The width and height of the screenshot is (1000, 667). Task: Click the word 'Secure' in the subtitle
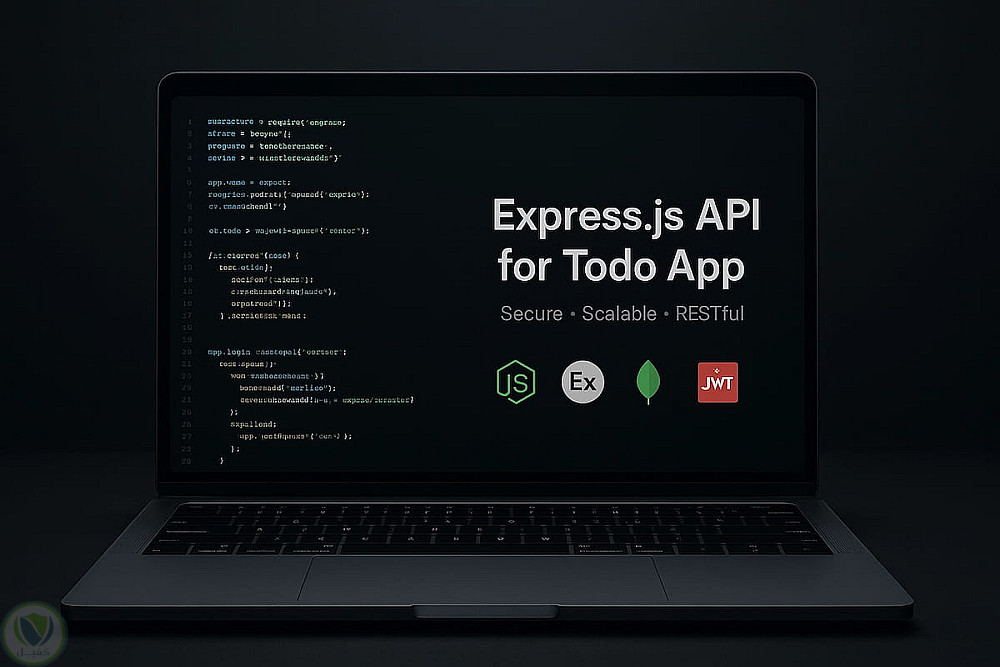coord(531,314)
